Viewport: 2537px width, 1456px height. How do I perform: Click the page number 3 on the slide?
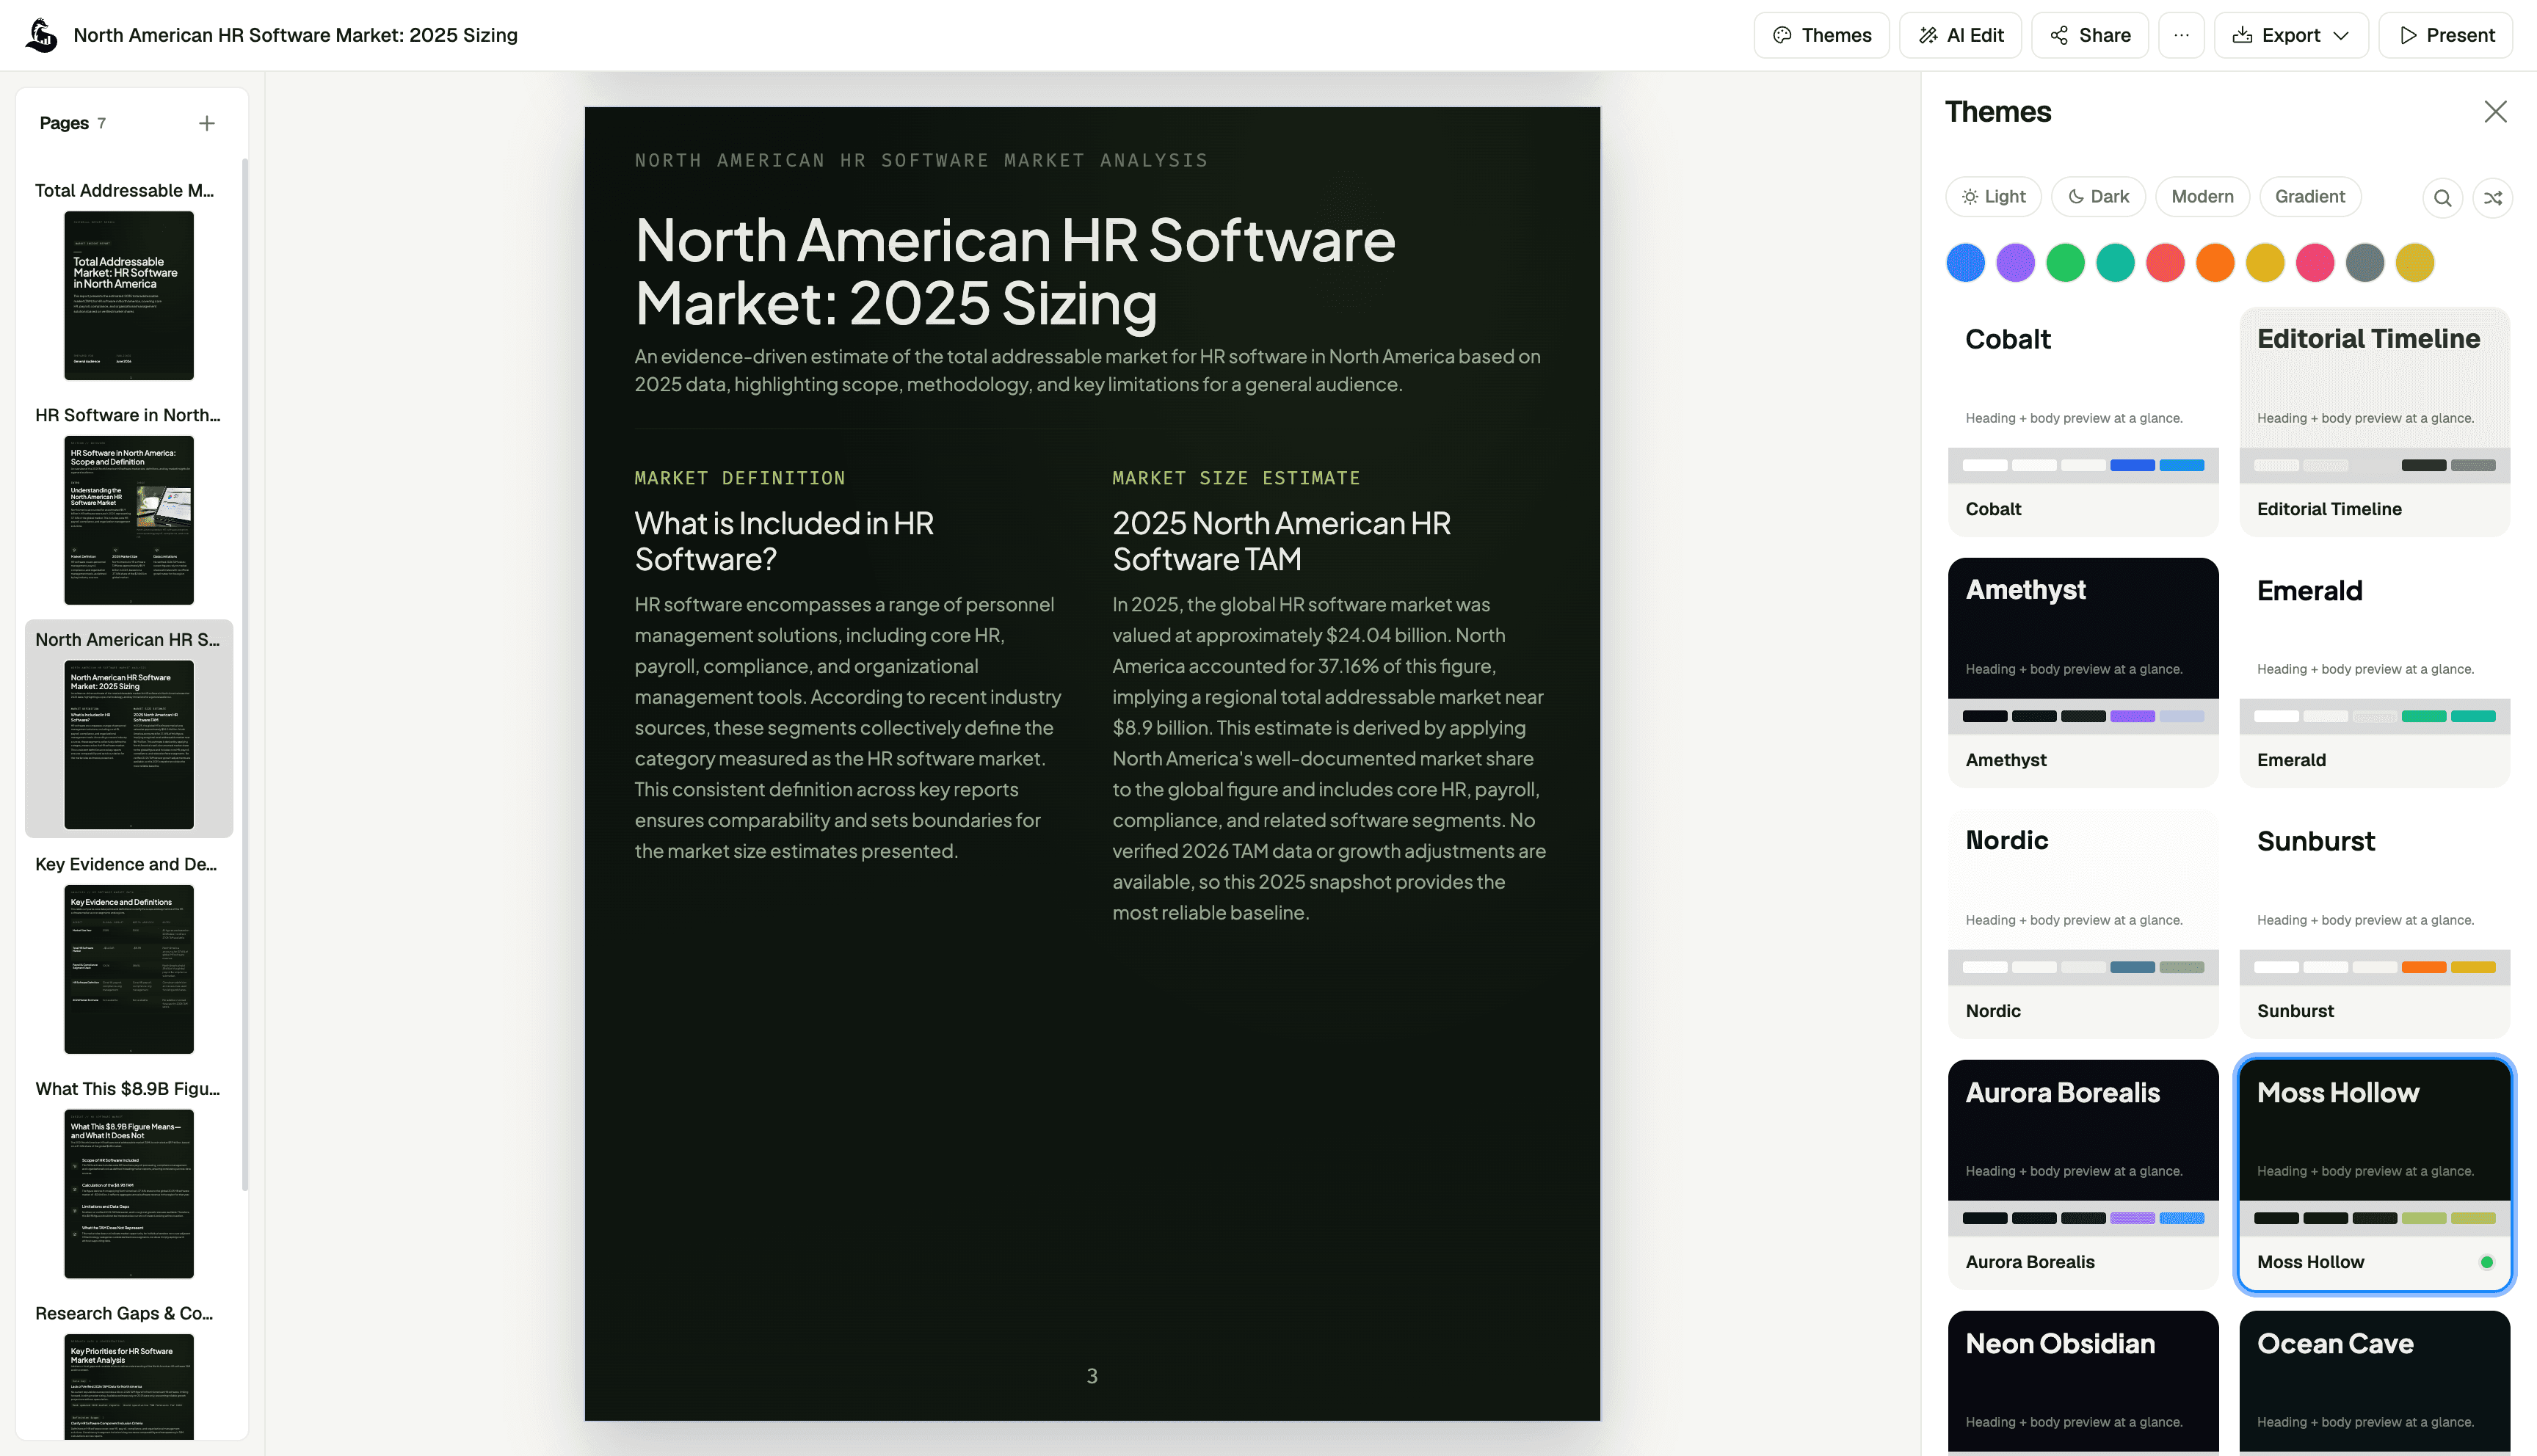(1092, 1376)
